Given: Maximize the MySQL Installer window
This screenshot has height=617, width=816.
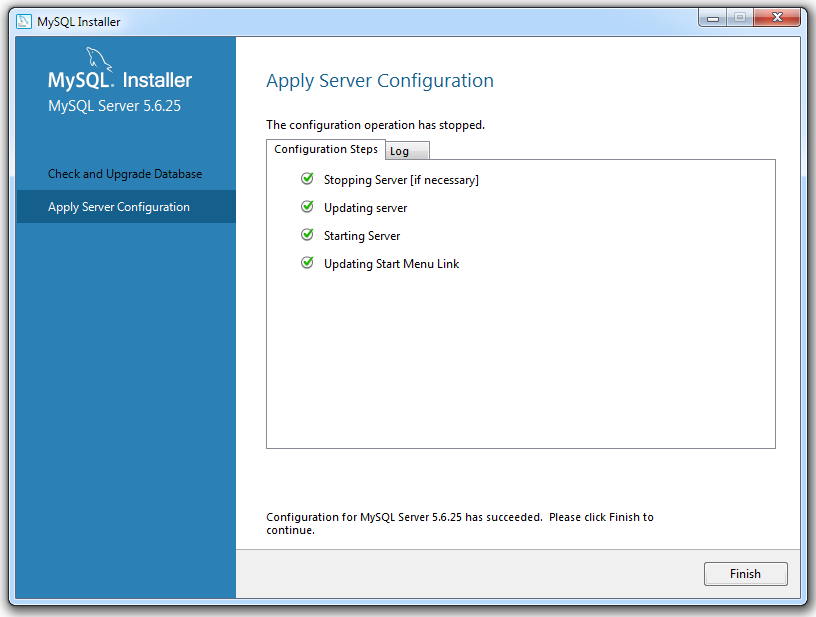Looking at the screenshot, I should point(740,18).
